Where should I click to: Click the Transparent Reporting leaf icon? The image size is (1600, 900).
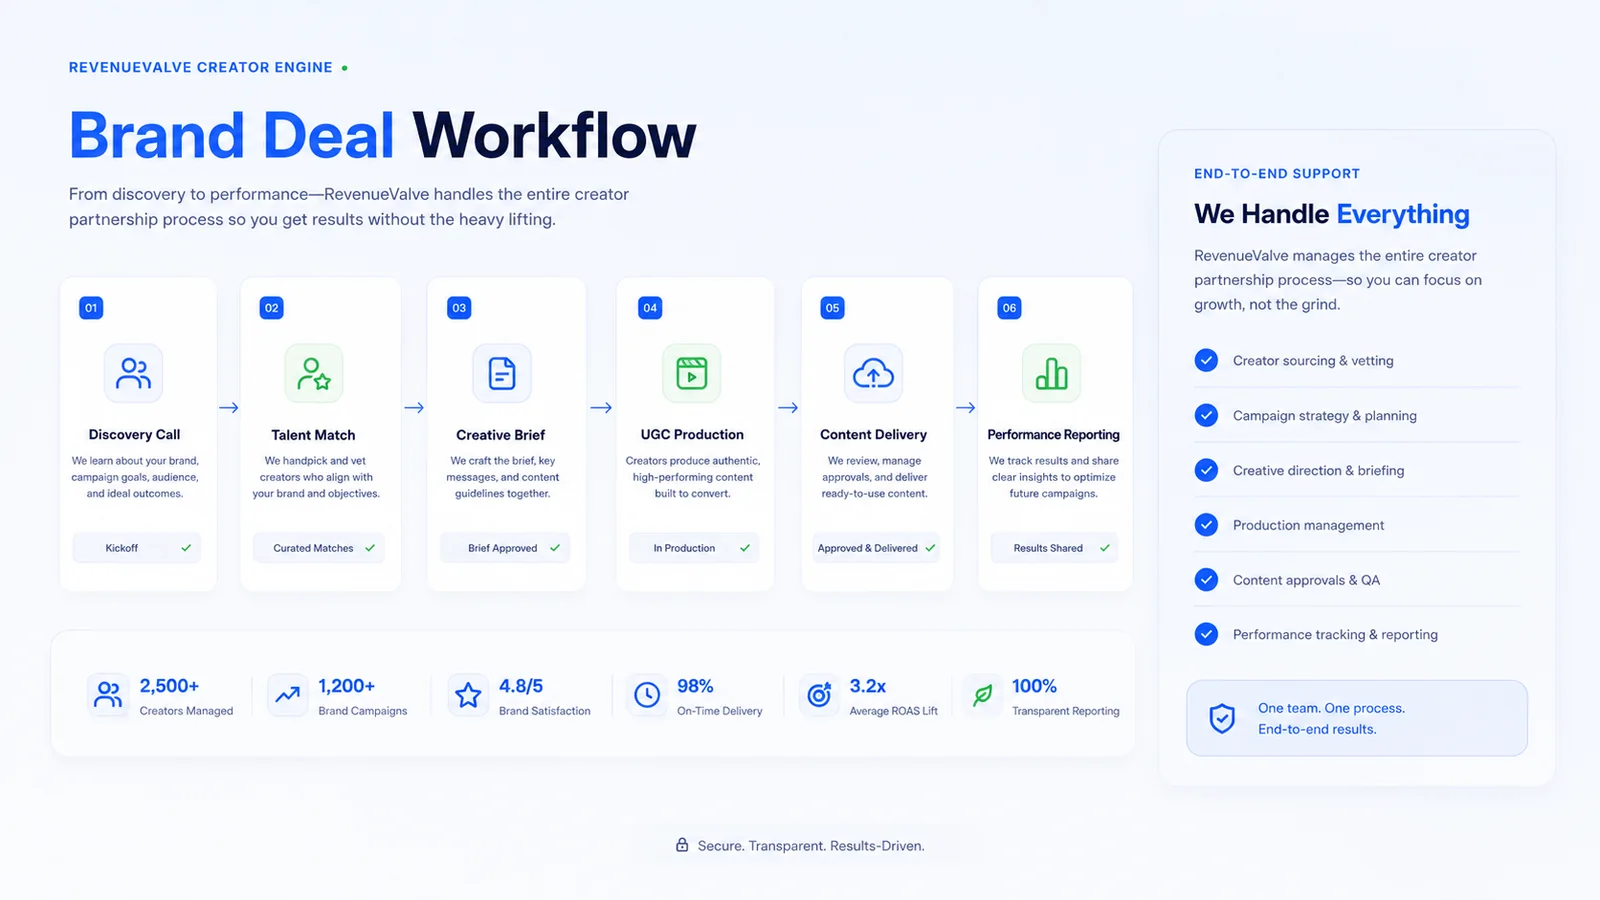tap(983, 694)
